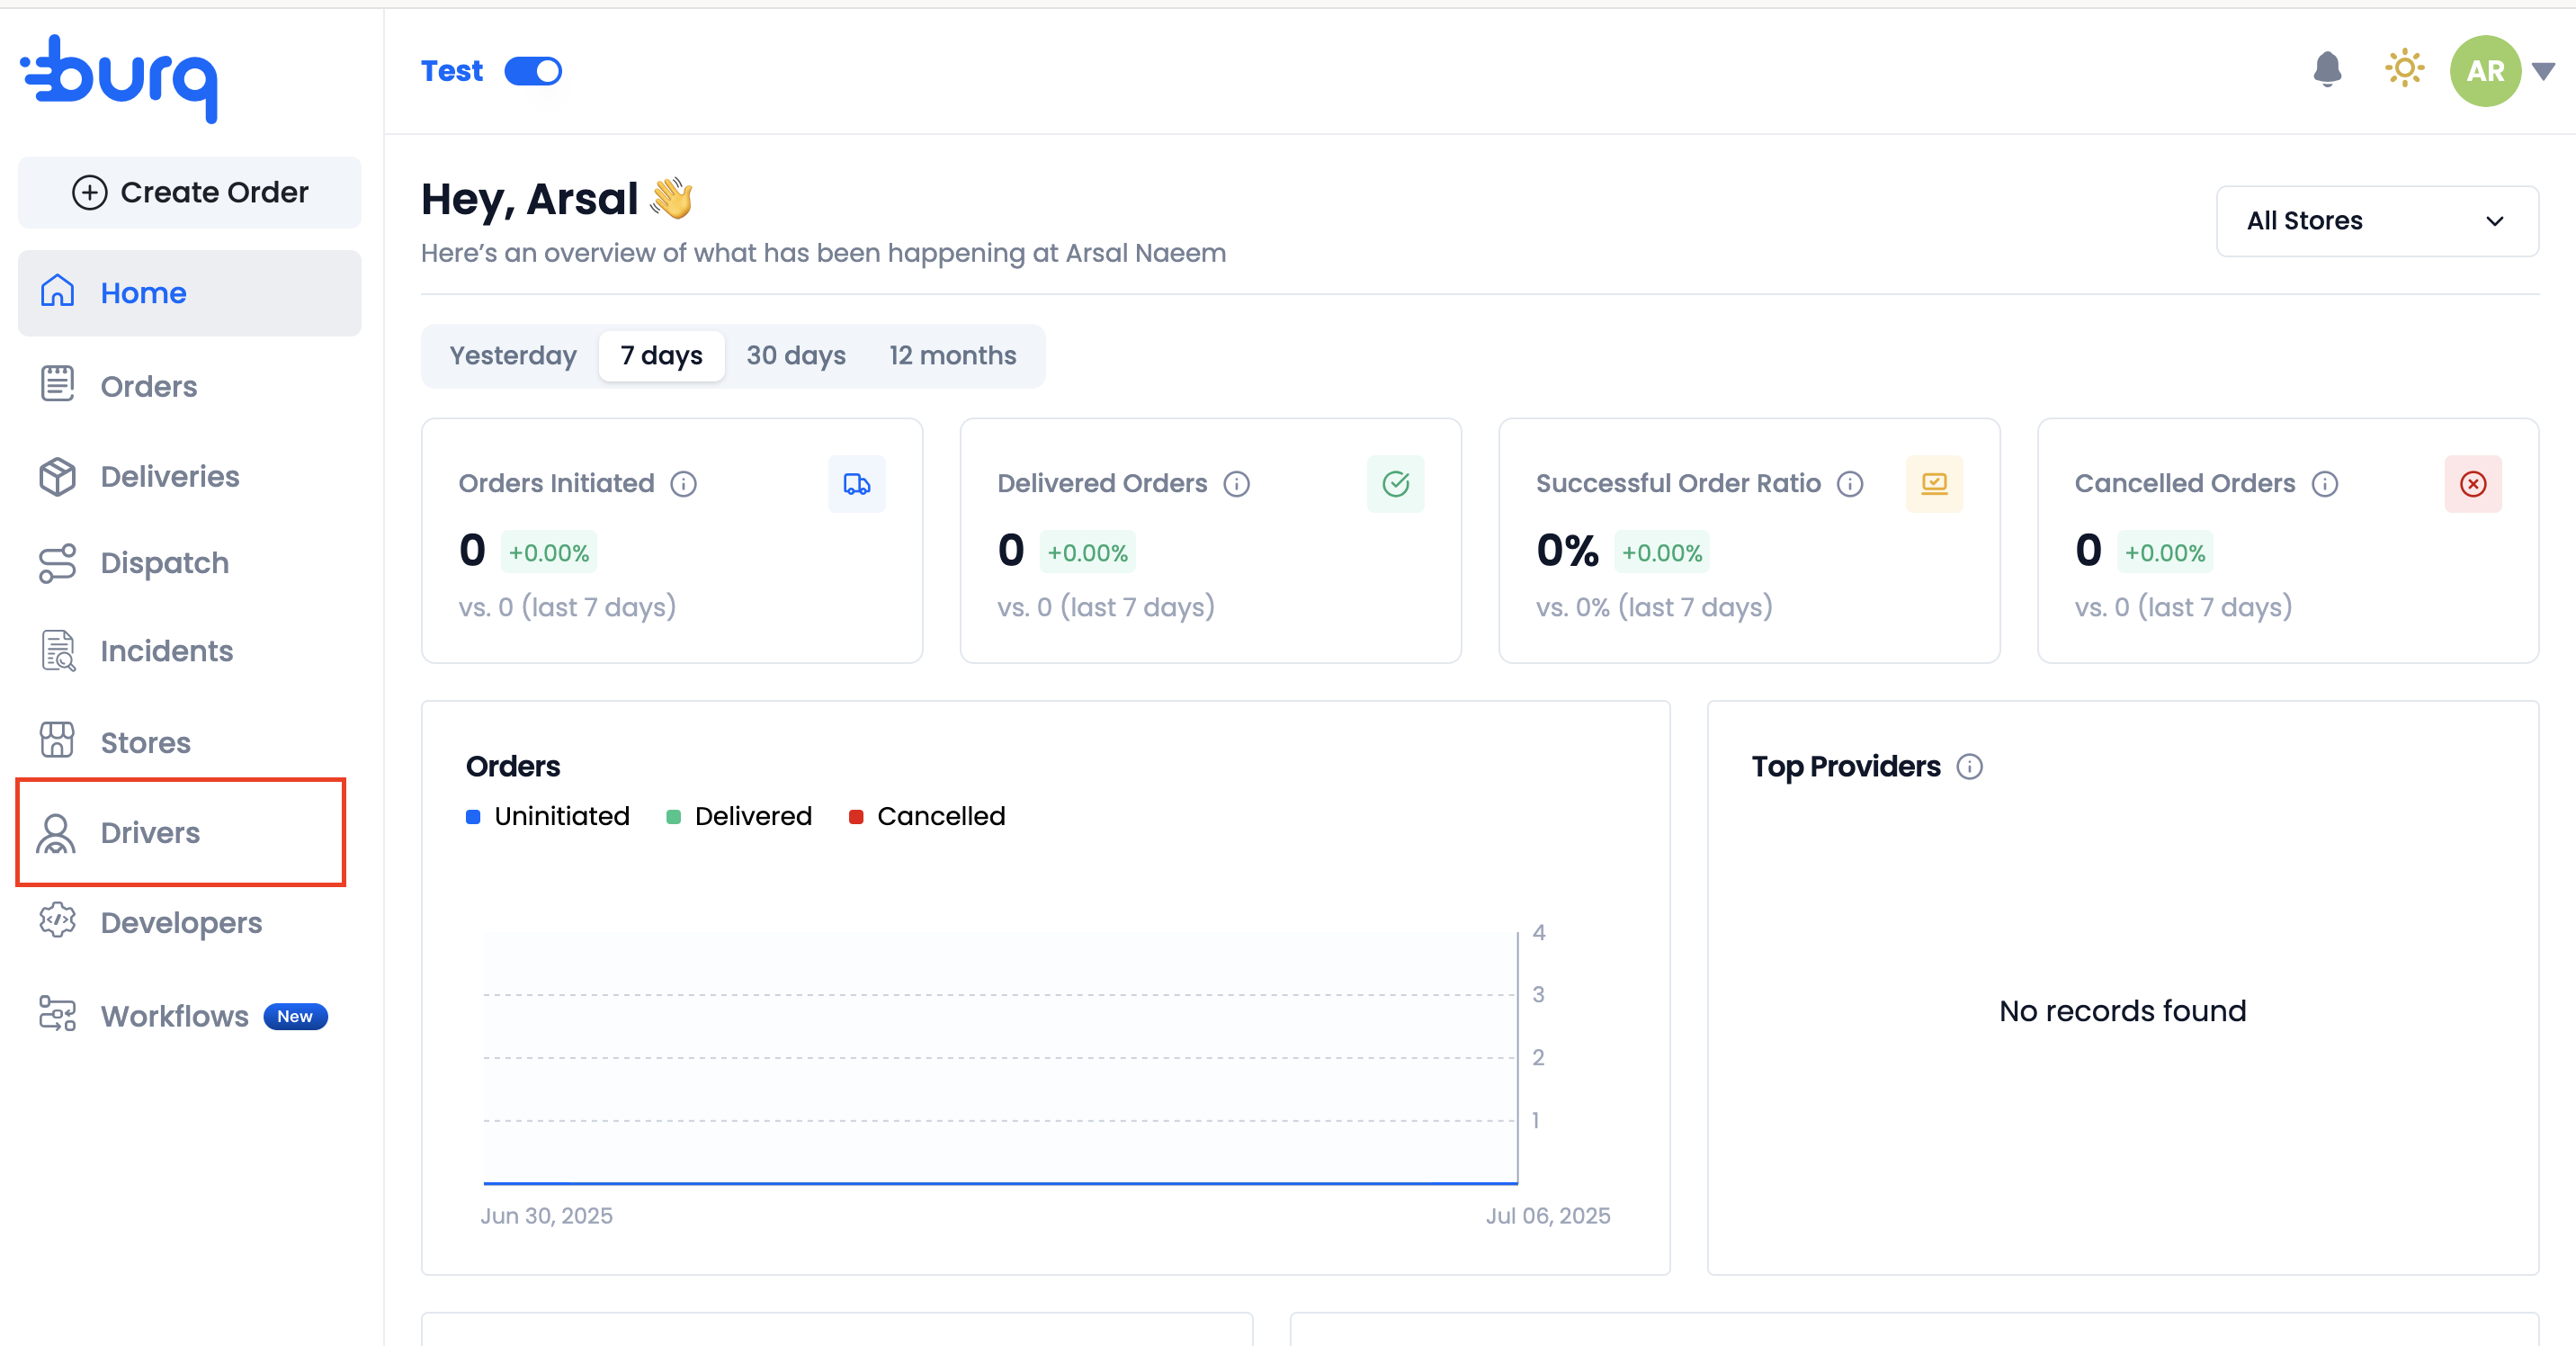Click the Successful Order Ratio +0.00% badge
Screen dimensions: 2576x1346
pyautogui.click(x=1662, y=552)
